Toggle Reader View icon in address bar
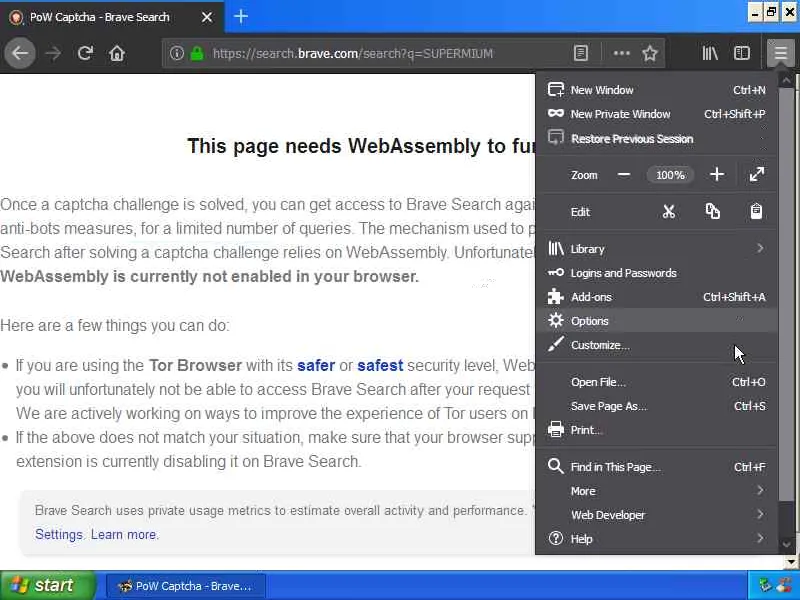This screenshot has height=600, width=800. pos(581,53)
